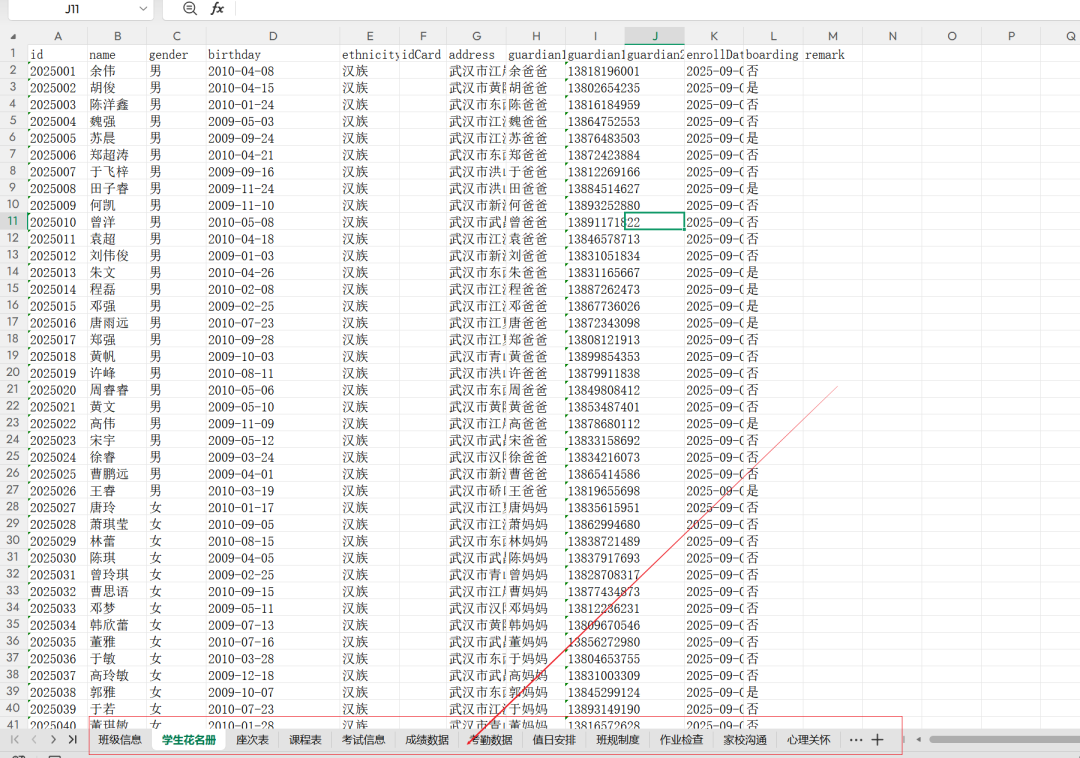
Task: Switch to the 值日安排 sheet tab
Action: click(x=554, y=739)
